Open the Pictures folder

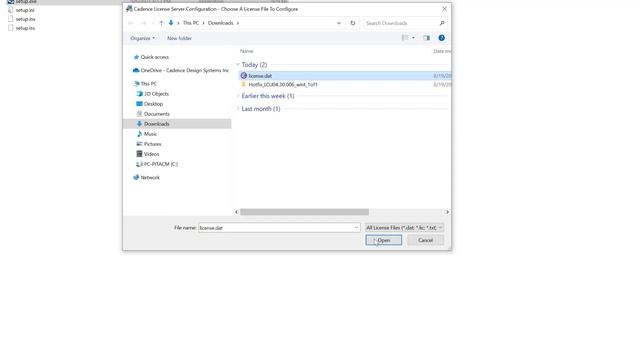click(152, 144)
